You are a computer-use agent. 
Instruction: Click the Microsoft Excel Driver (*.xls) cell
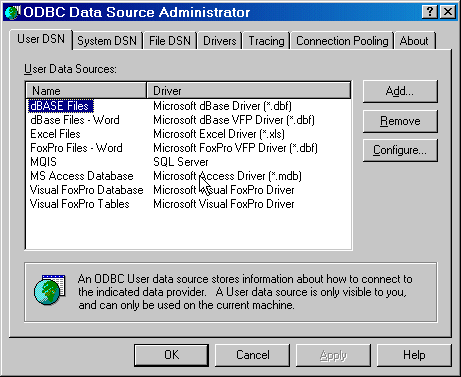219,134
